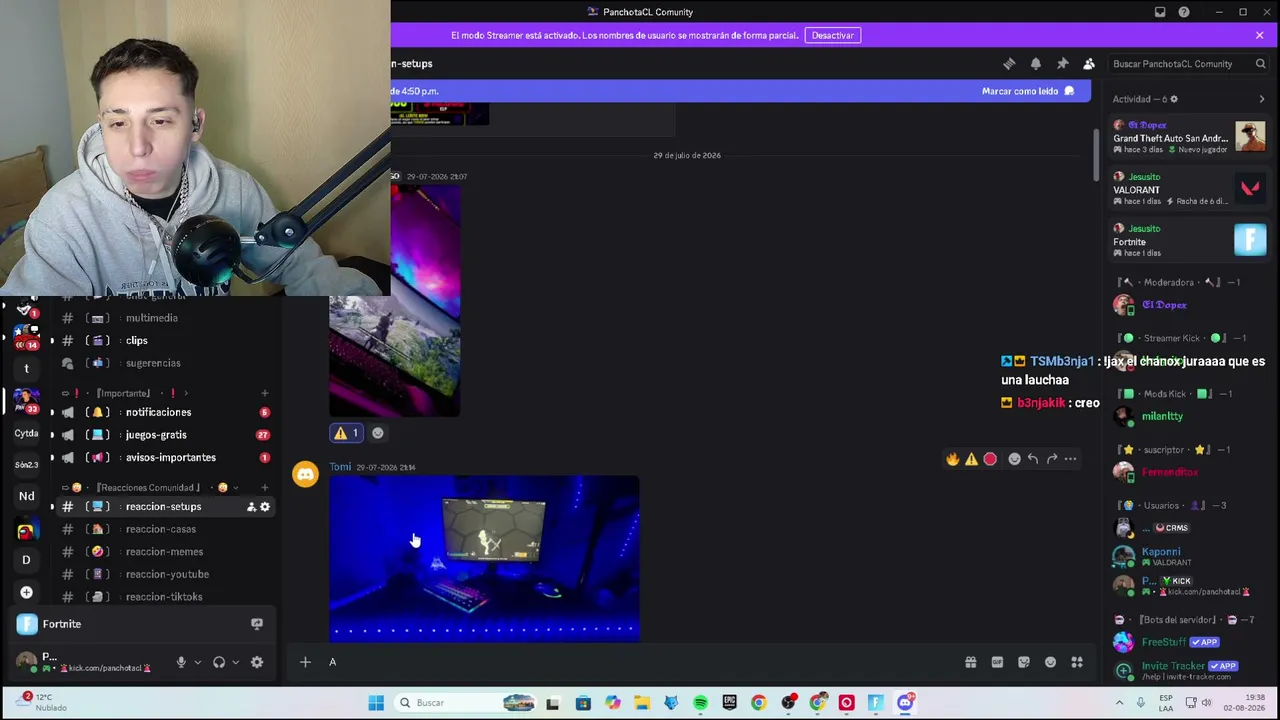Toggle the warning reaction with count 1
This screenshot has height=720, width=1280.
pyautogui.click(x=347, y=433)
